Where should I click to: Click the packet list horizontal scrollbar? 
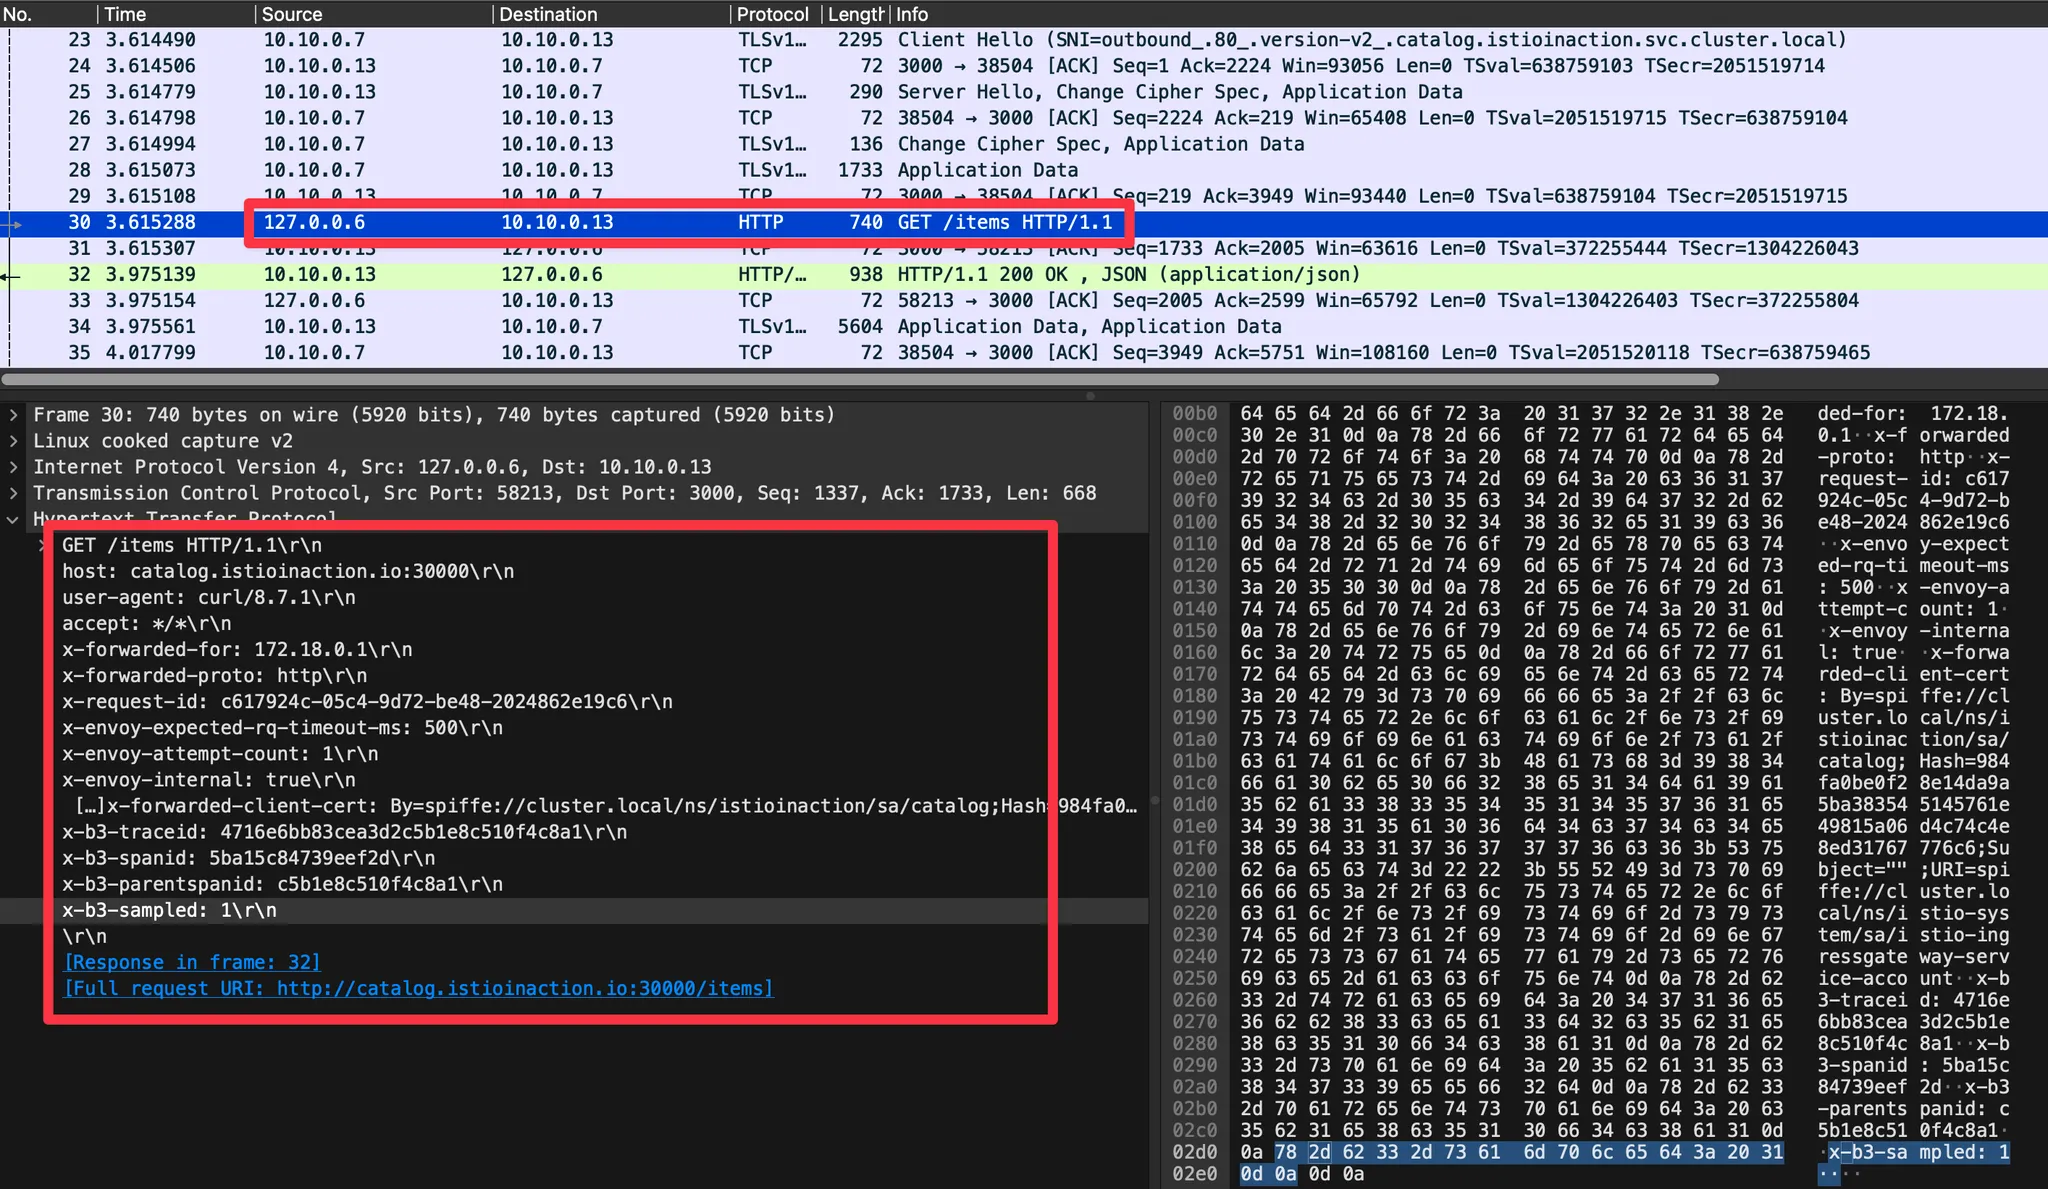click(x=860, y=380)
